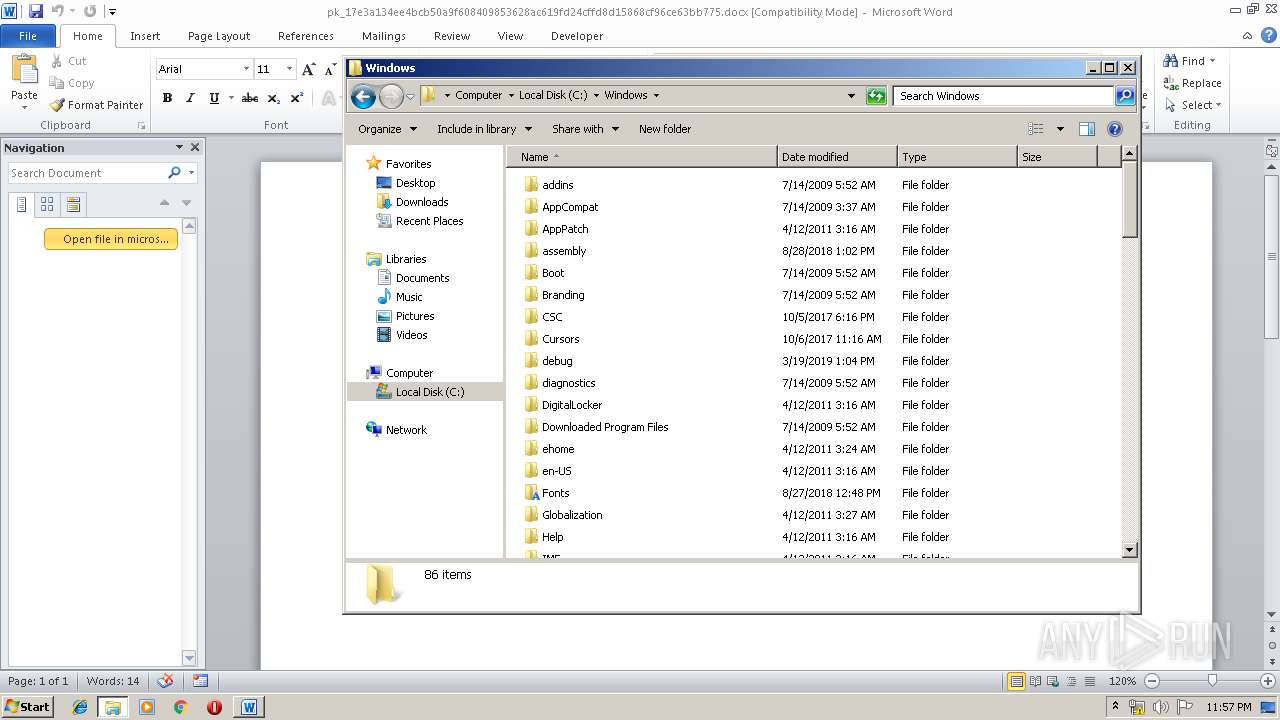Click the Word zoom slider handle
This screenshot has width=1280, height=720.
pos(1212,680)
